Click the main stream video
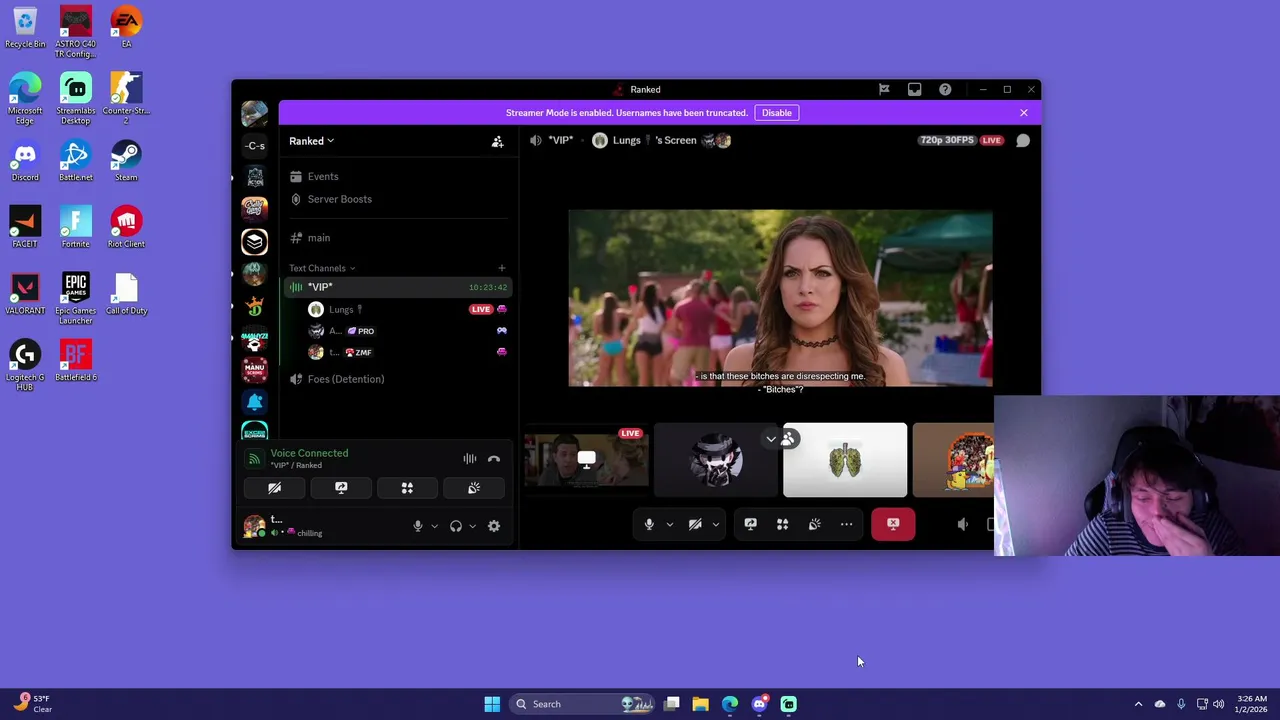 (780, 298)
